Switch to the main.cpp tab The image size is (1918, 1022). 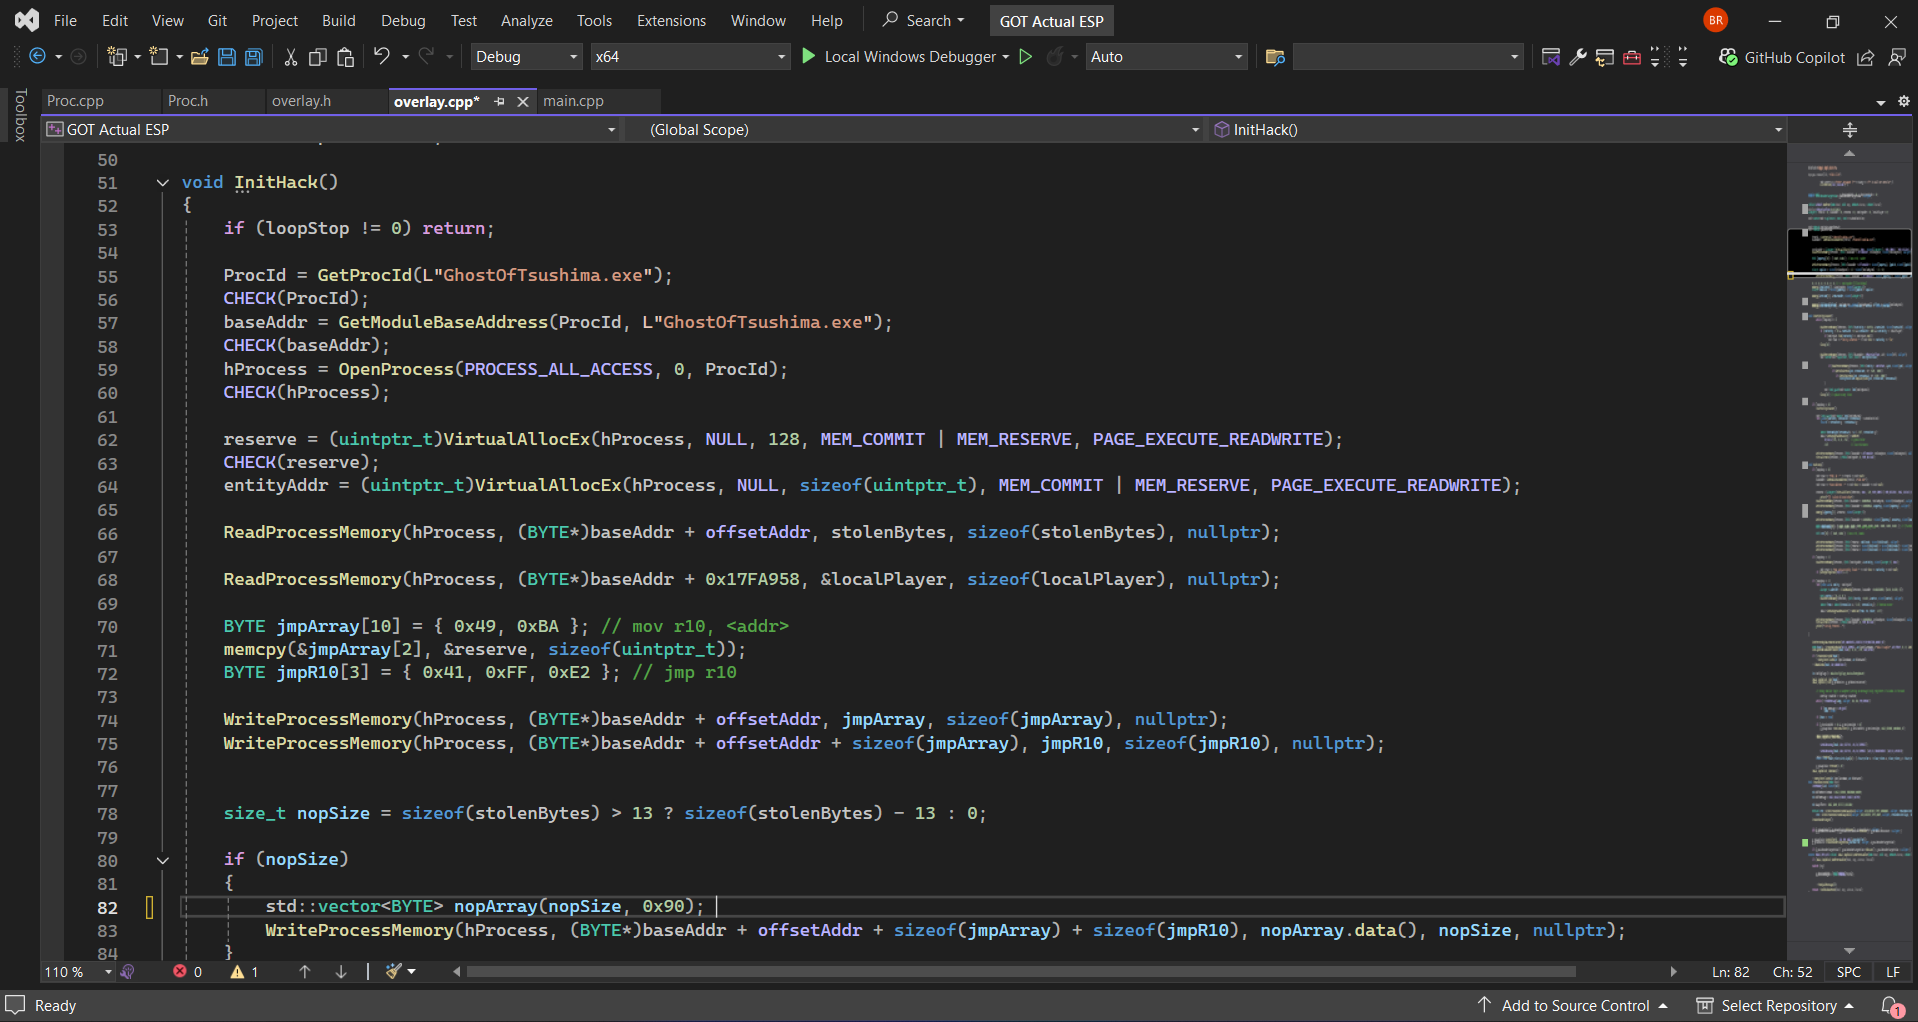pos(575,101)
